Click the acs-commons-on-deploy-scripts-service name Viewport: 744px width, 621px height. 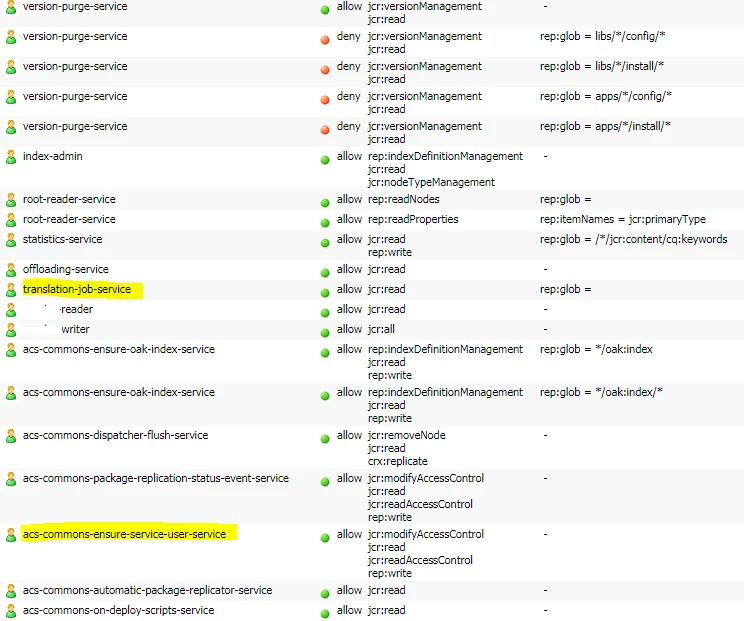[119, 610]
